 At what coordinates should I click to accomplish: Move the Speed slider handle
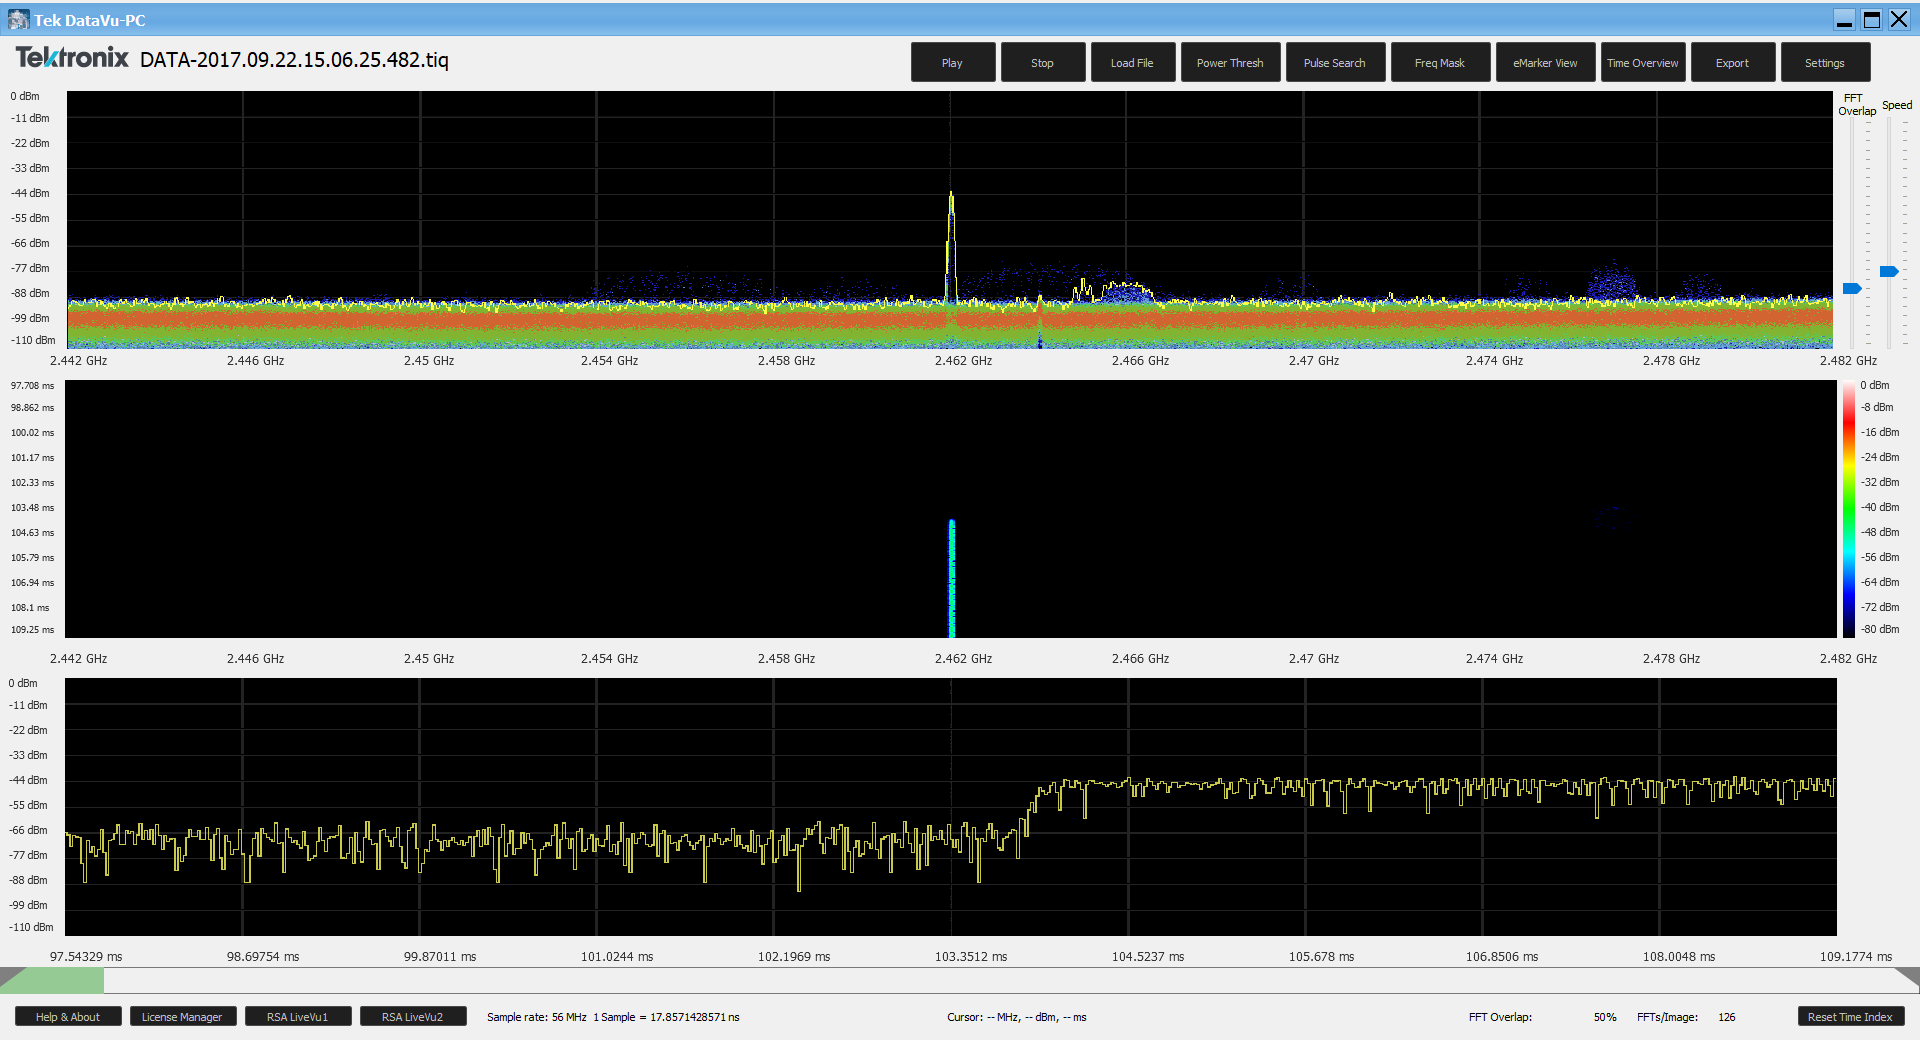point(1888,271)
